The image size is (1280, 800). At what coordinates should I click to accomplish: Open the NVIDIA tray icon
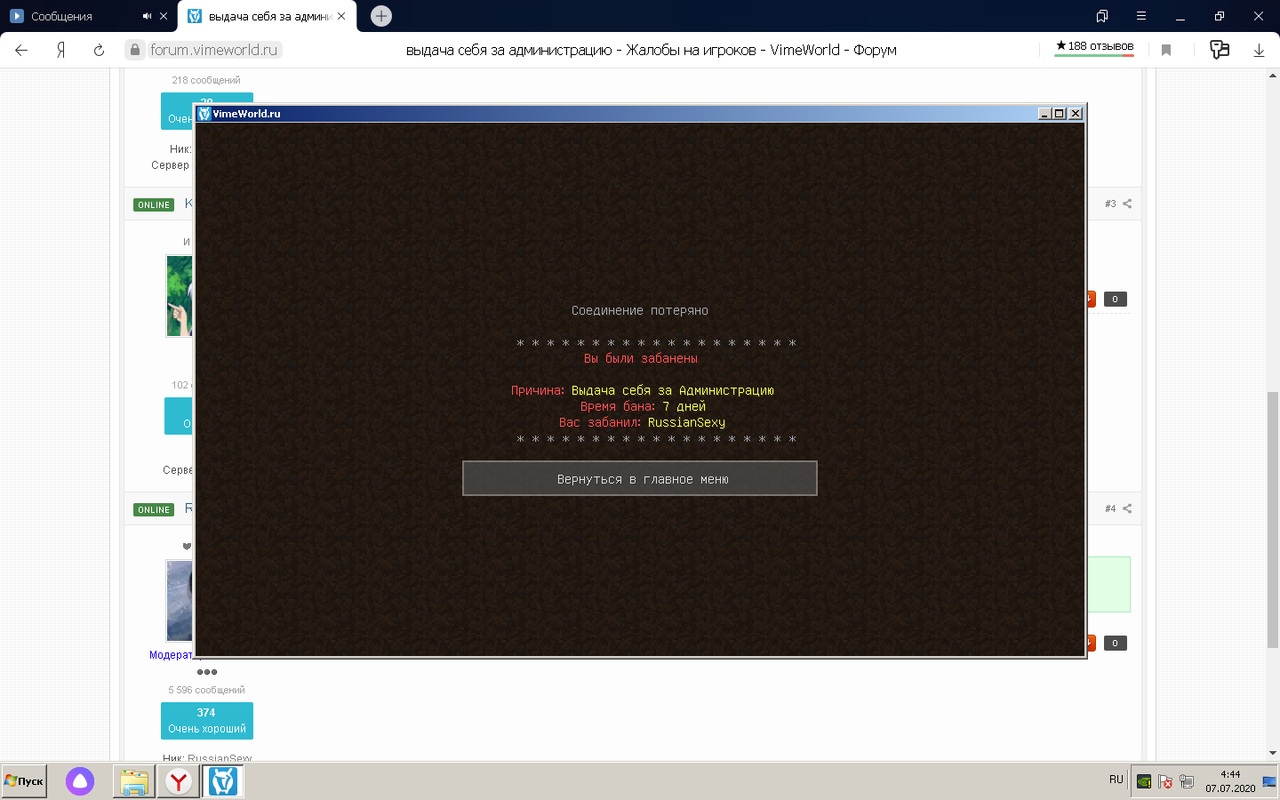pos(1145,782)
